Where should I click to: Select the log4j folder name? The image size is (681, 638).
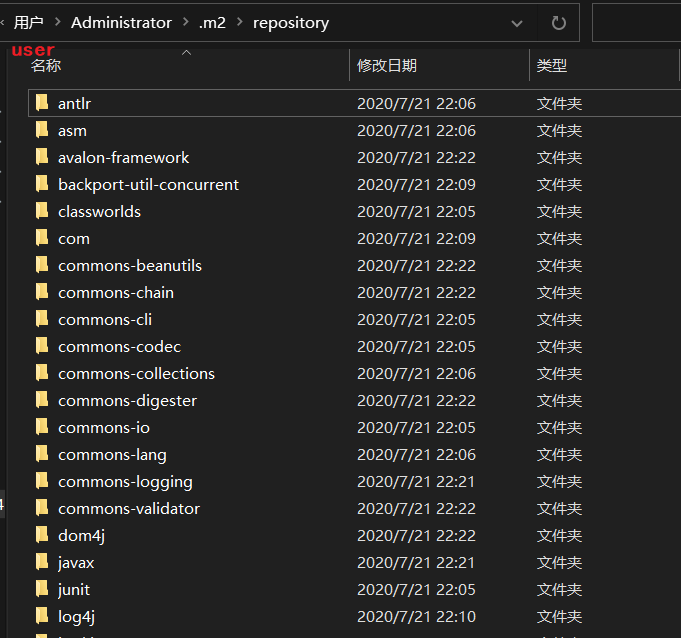tap(76, 617)
